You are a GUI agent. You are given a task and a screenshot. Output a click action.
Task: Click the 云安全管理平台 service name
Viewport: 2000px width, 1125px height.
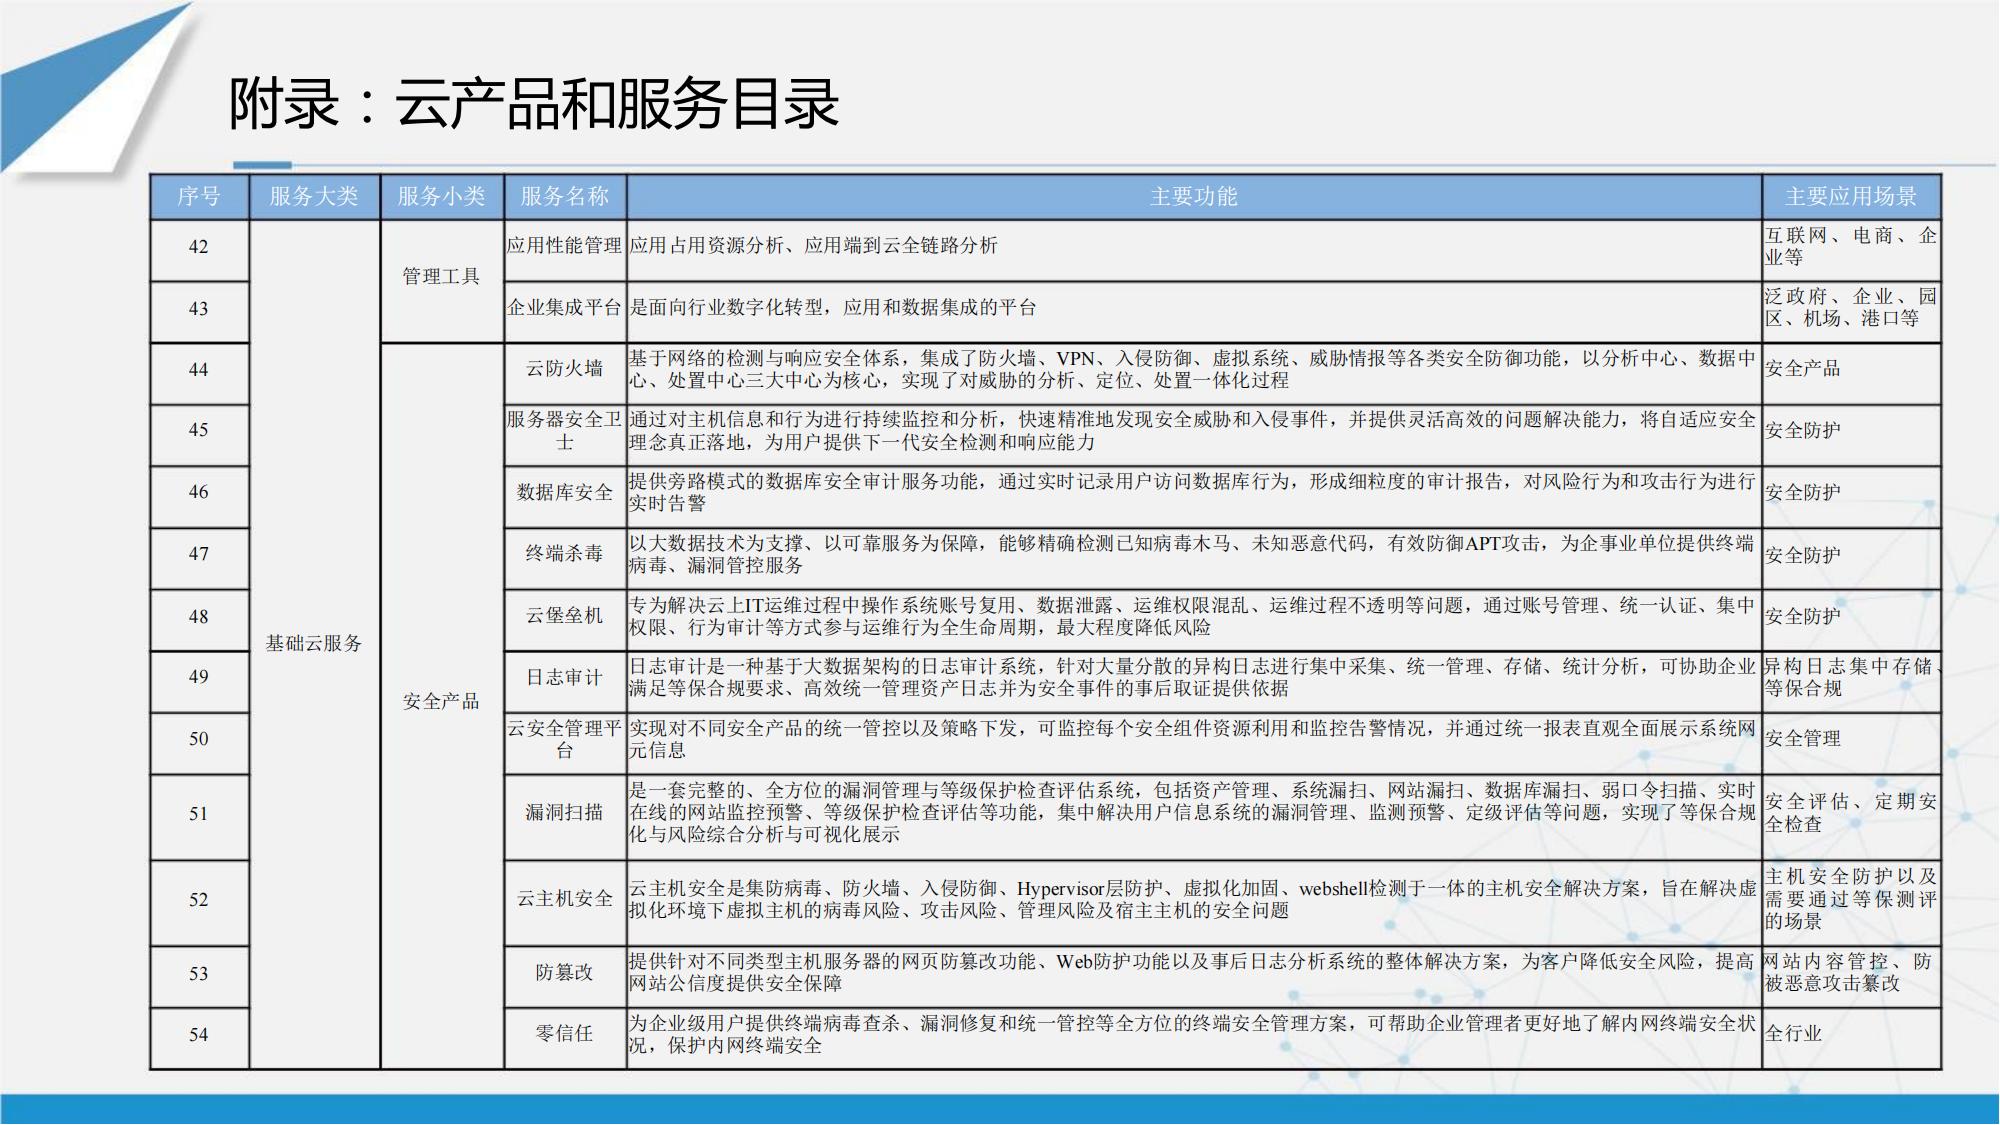[x=565, y=740]
